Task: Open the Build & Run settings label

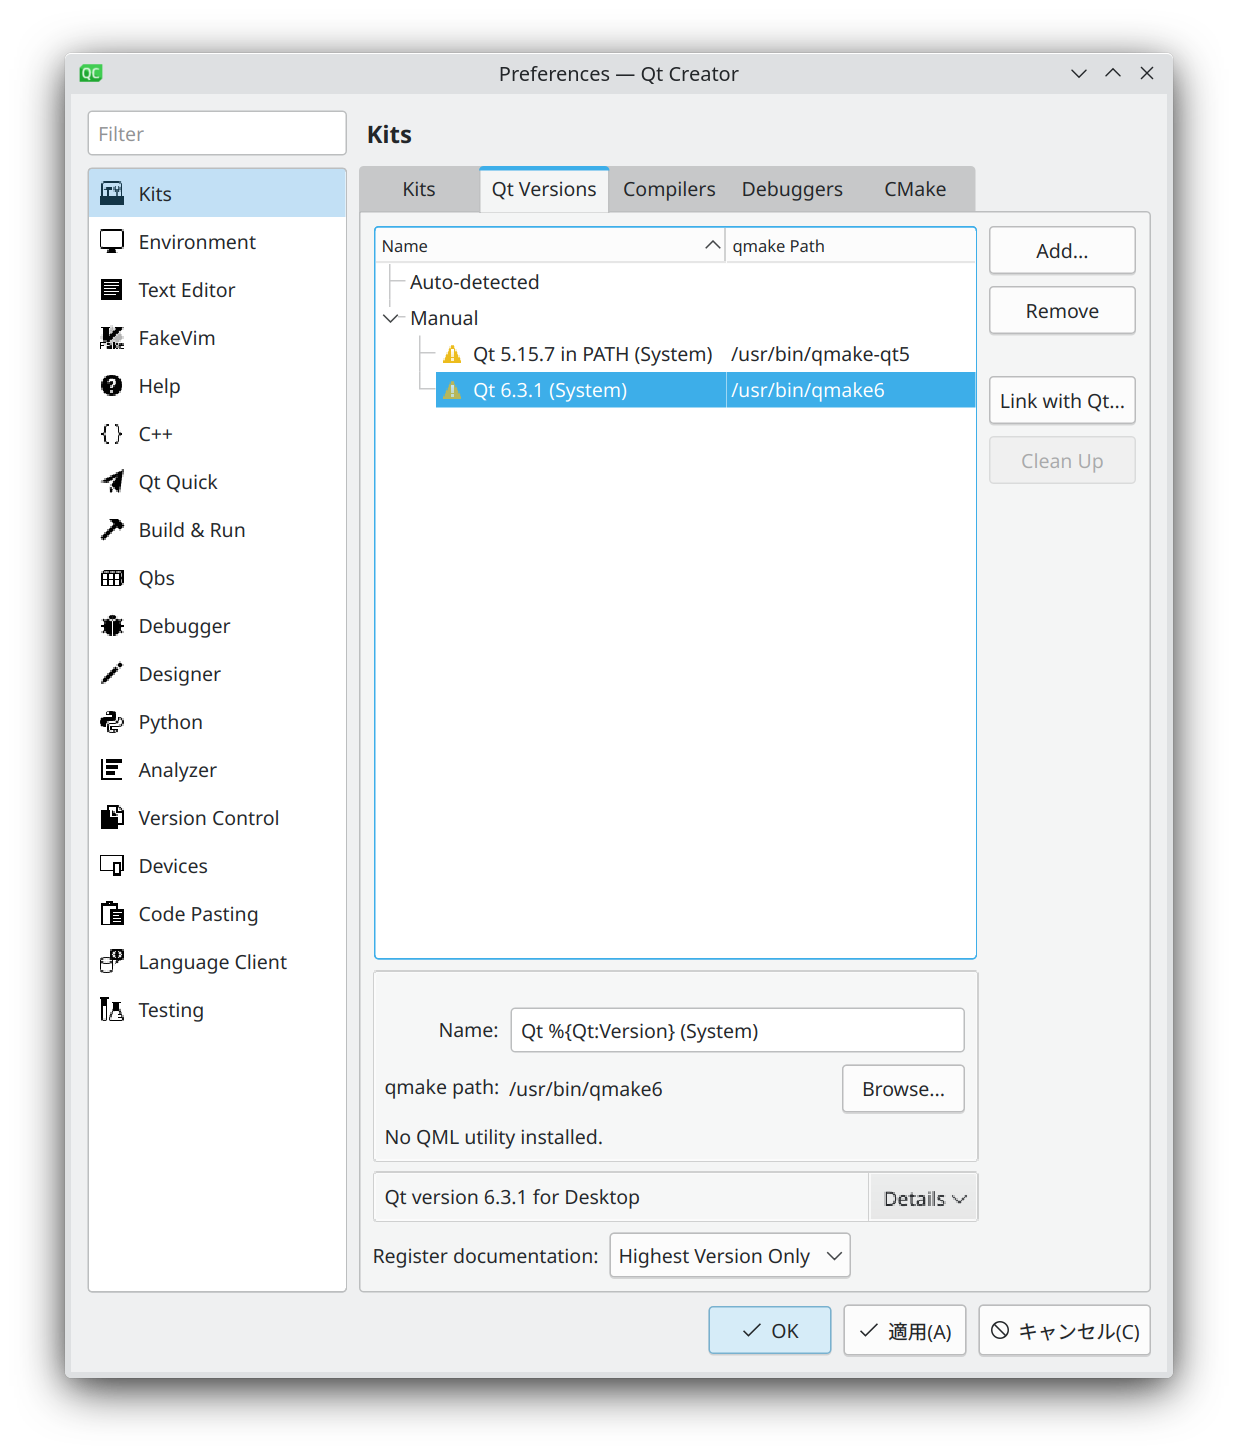Action: tap(192, 530)
